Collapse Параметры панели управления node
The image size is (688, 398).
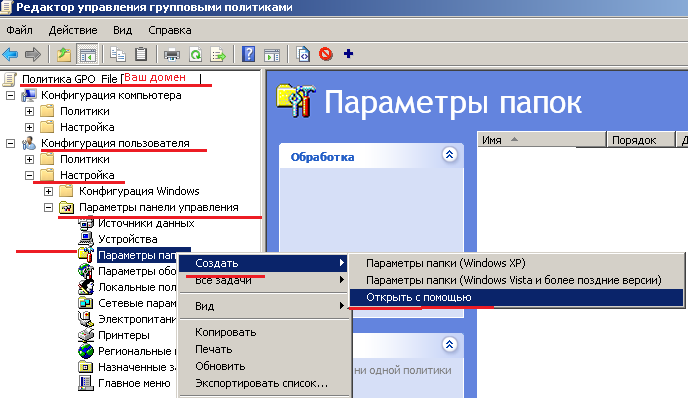48,207
